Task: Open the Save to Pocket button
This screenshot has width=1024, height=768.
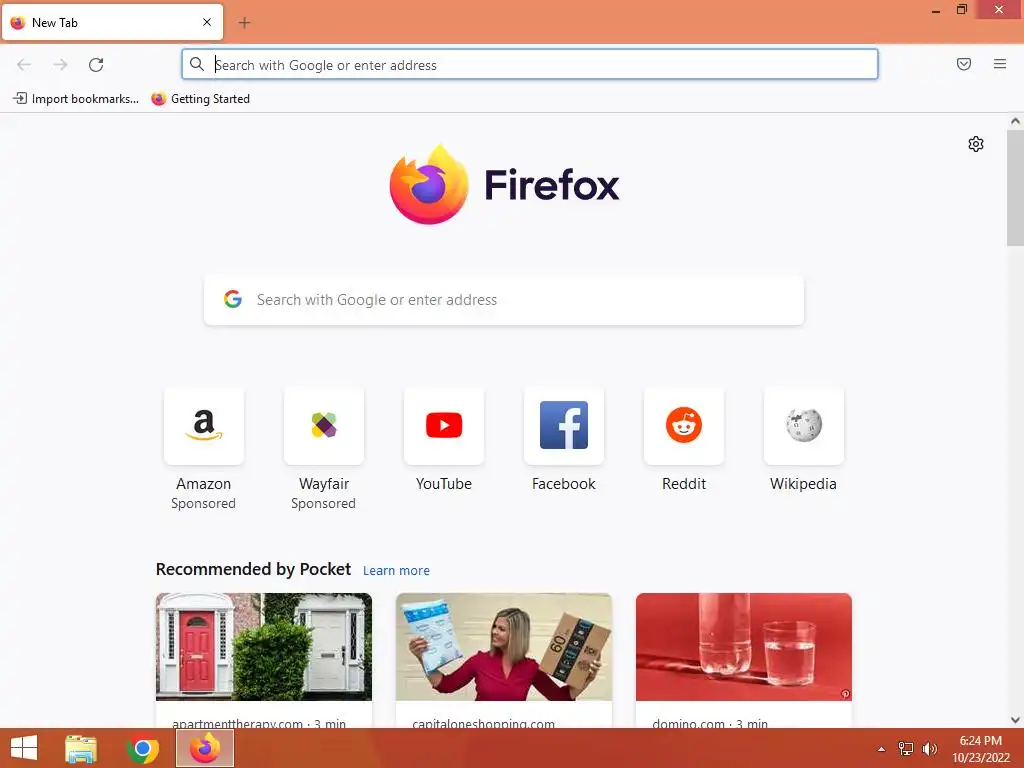Action: tap(964, 64)
